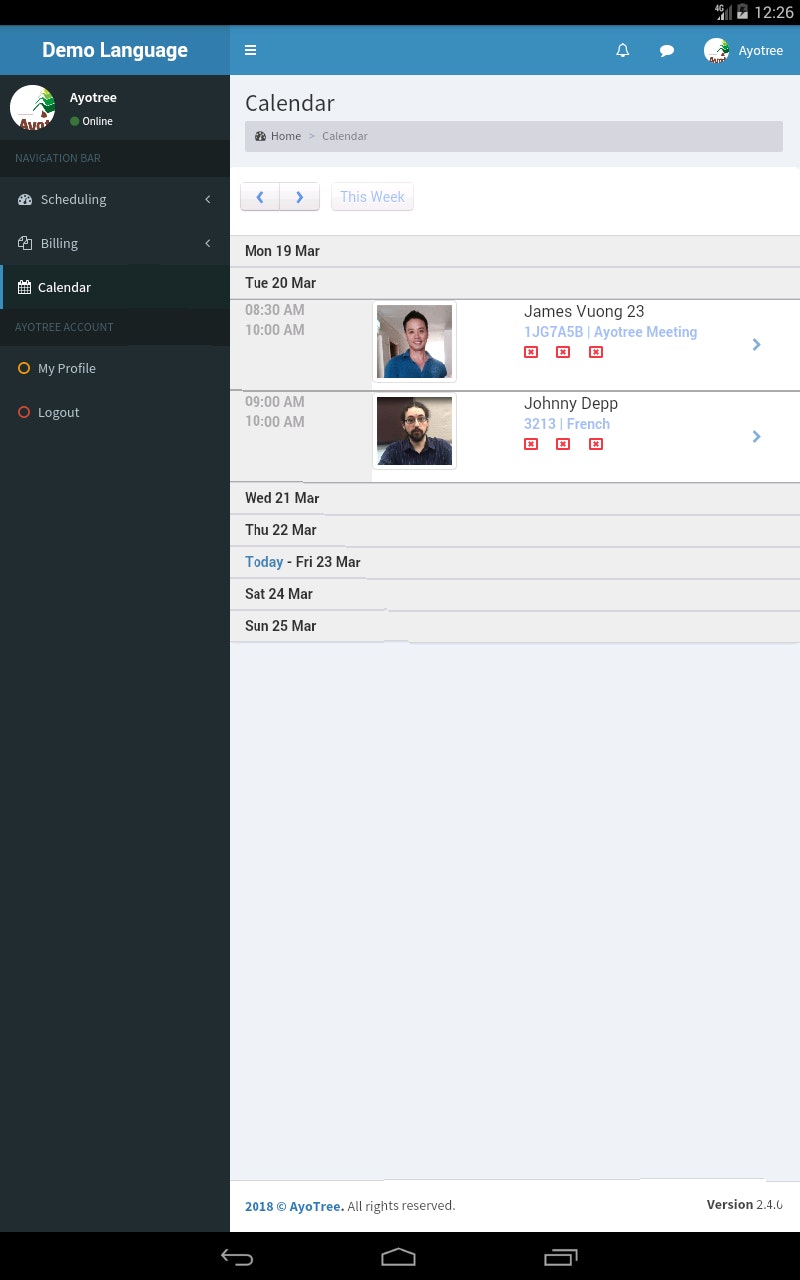Click the sidebar Ayotree profile avatar
Viewport: 800px width, 1280px height.
tap(33, 108)
